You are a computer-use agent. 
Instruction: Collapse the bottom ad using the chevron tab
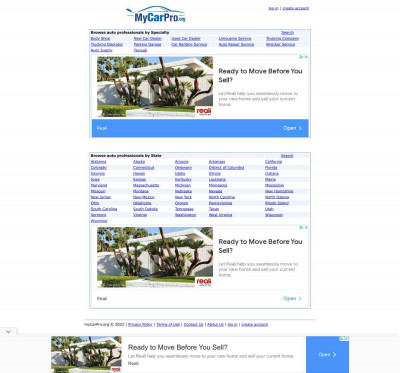[8, 332]
